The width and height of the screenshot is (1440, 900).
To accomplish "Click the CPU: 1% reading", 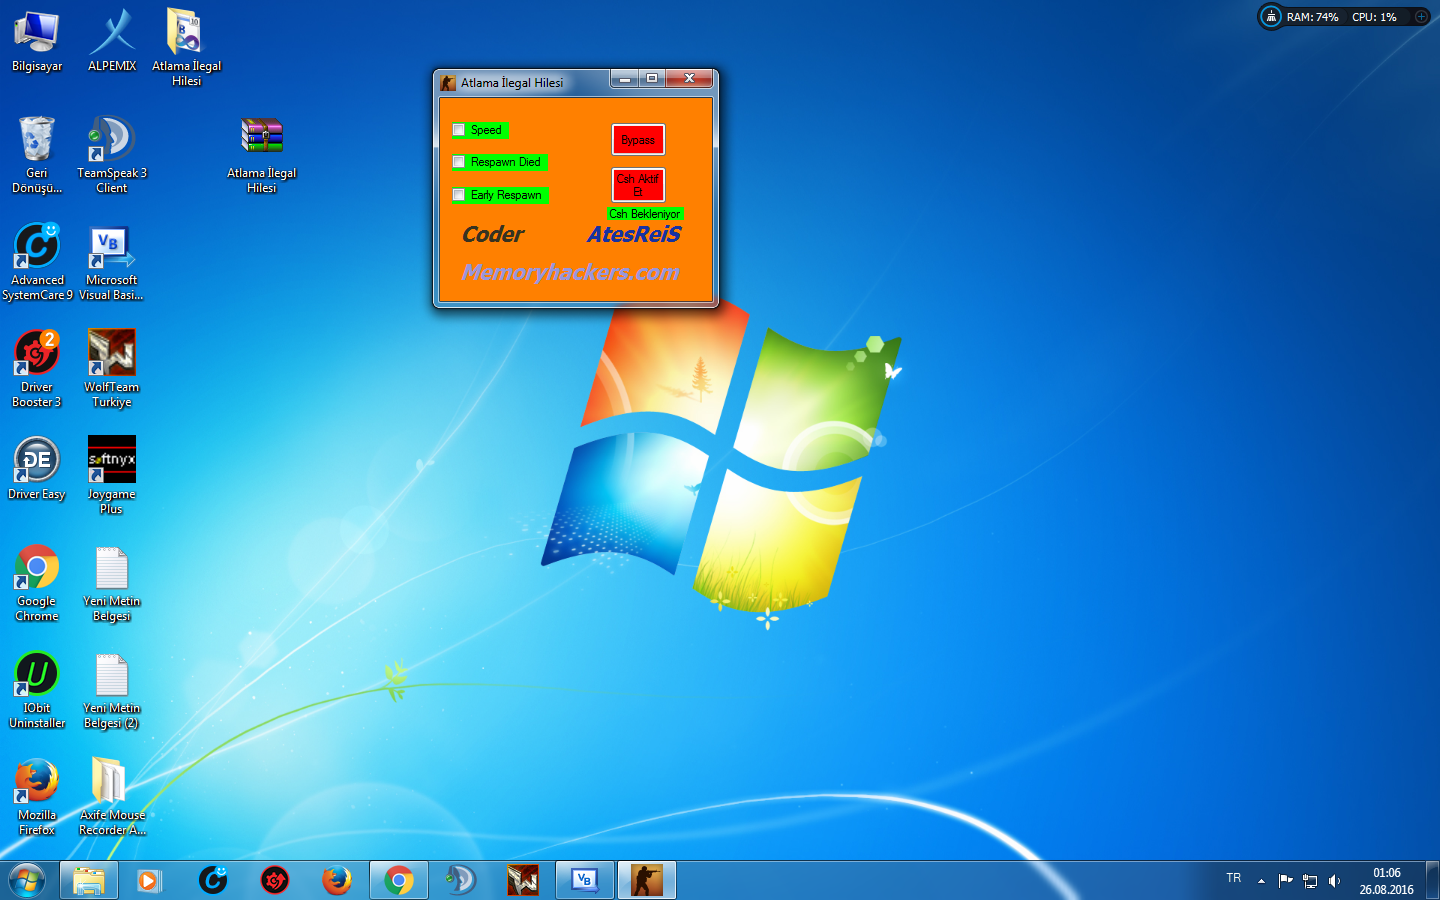I will (x=1374, y=17).
